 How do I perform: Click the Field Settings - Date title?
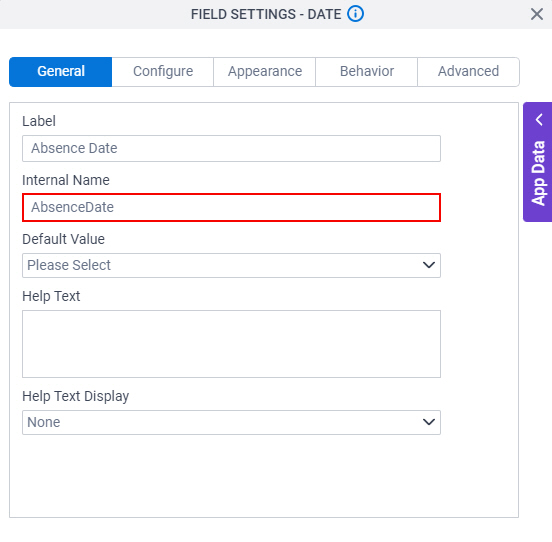(266, 14)
